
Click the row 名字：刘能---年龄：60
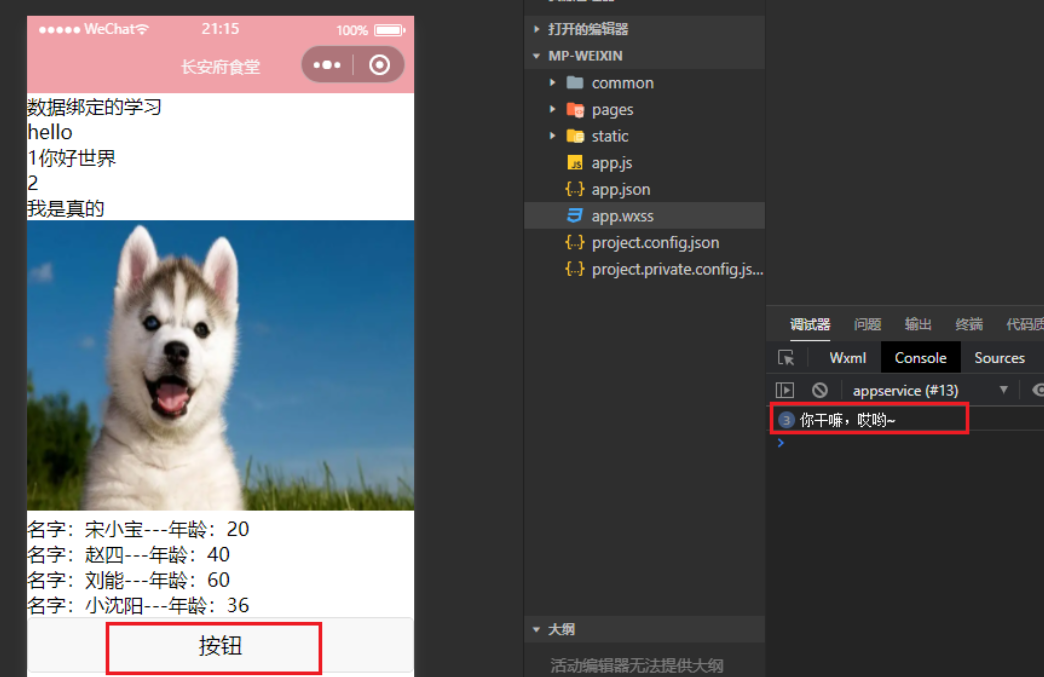(x=129, y=580)
